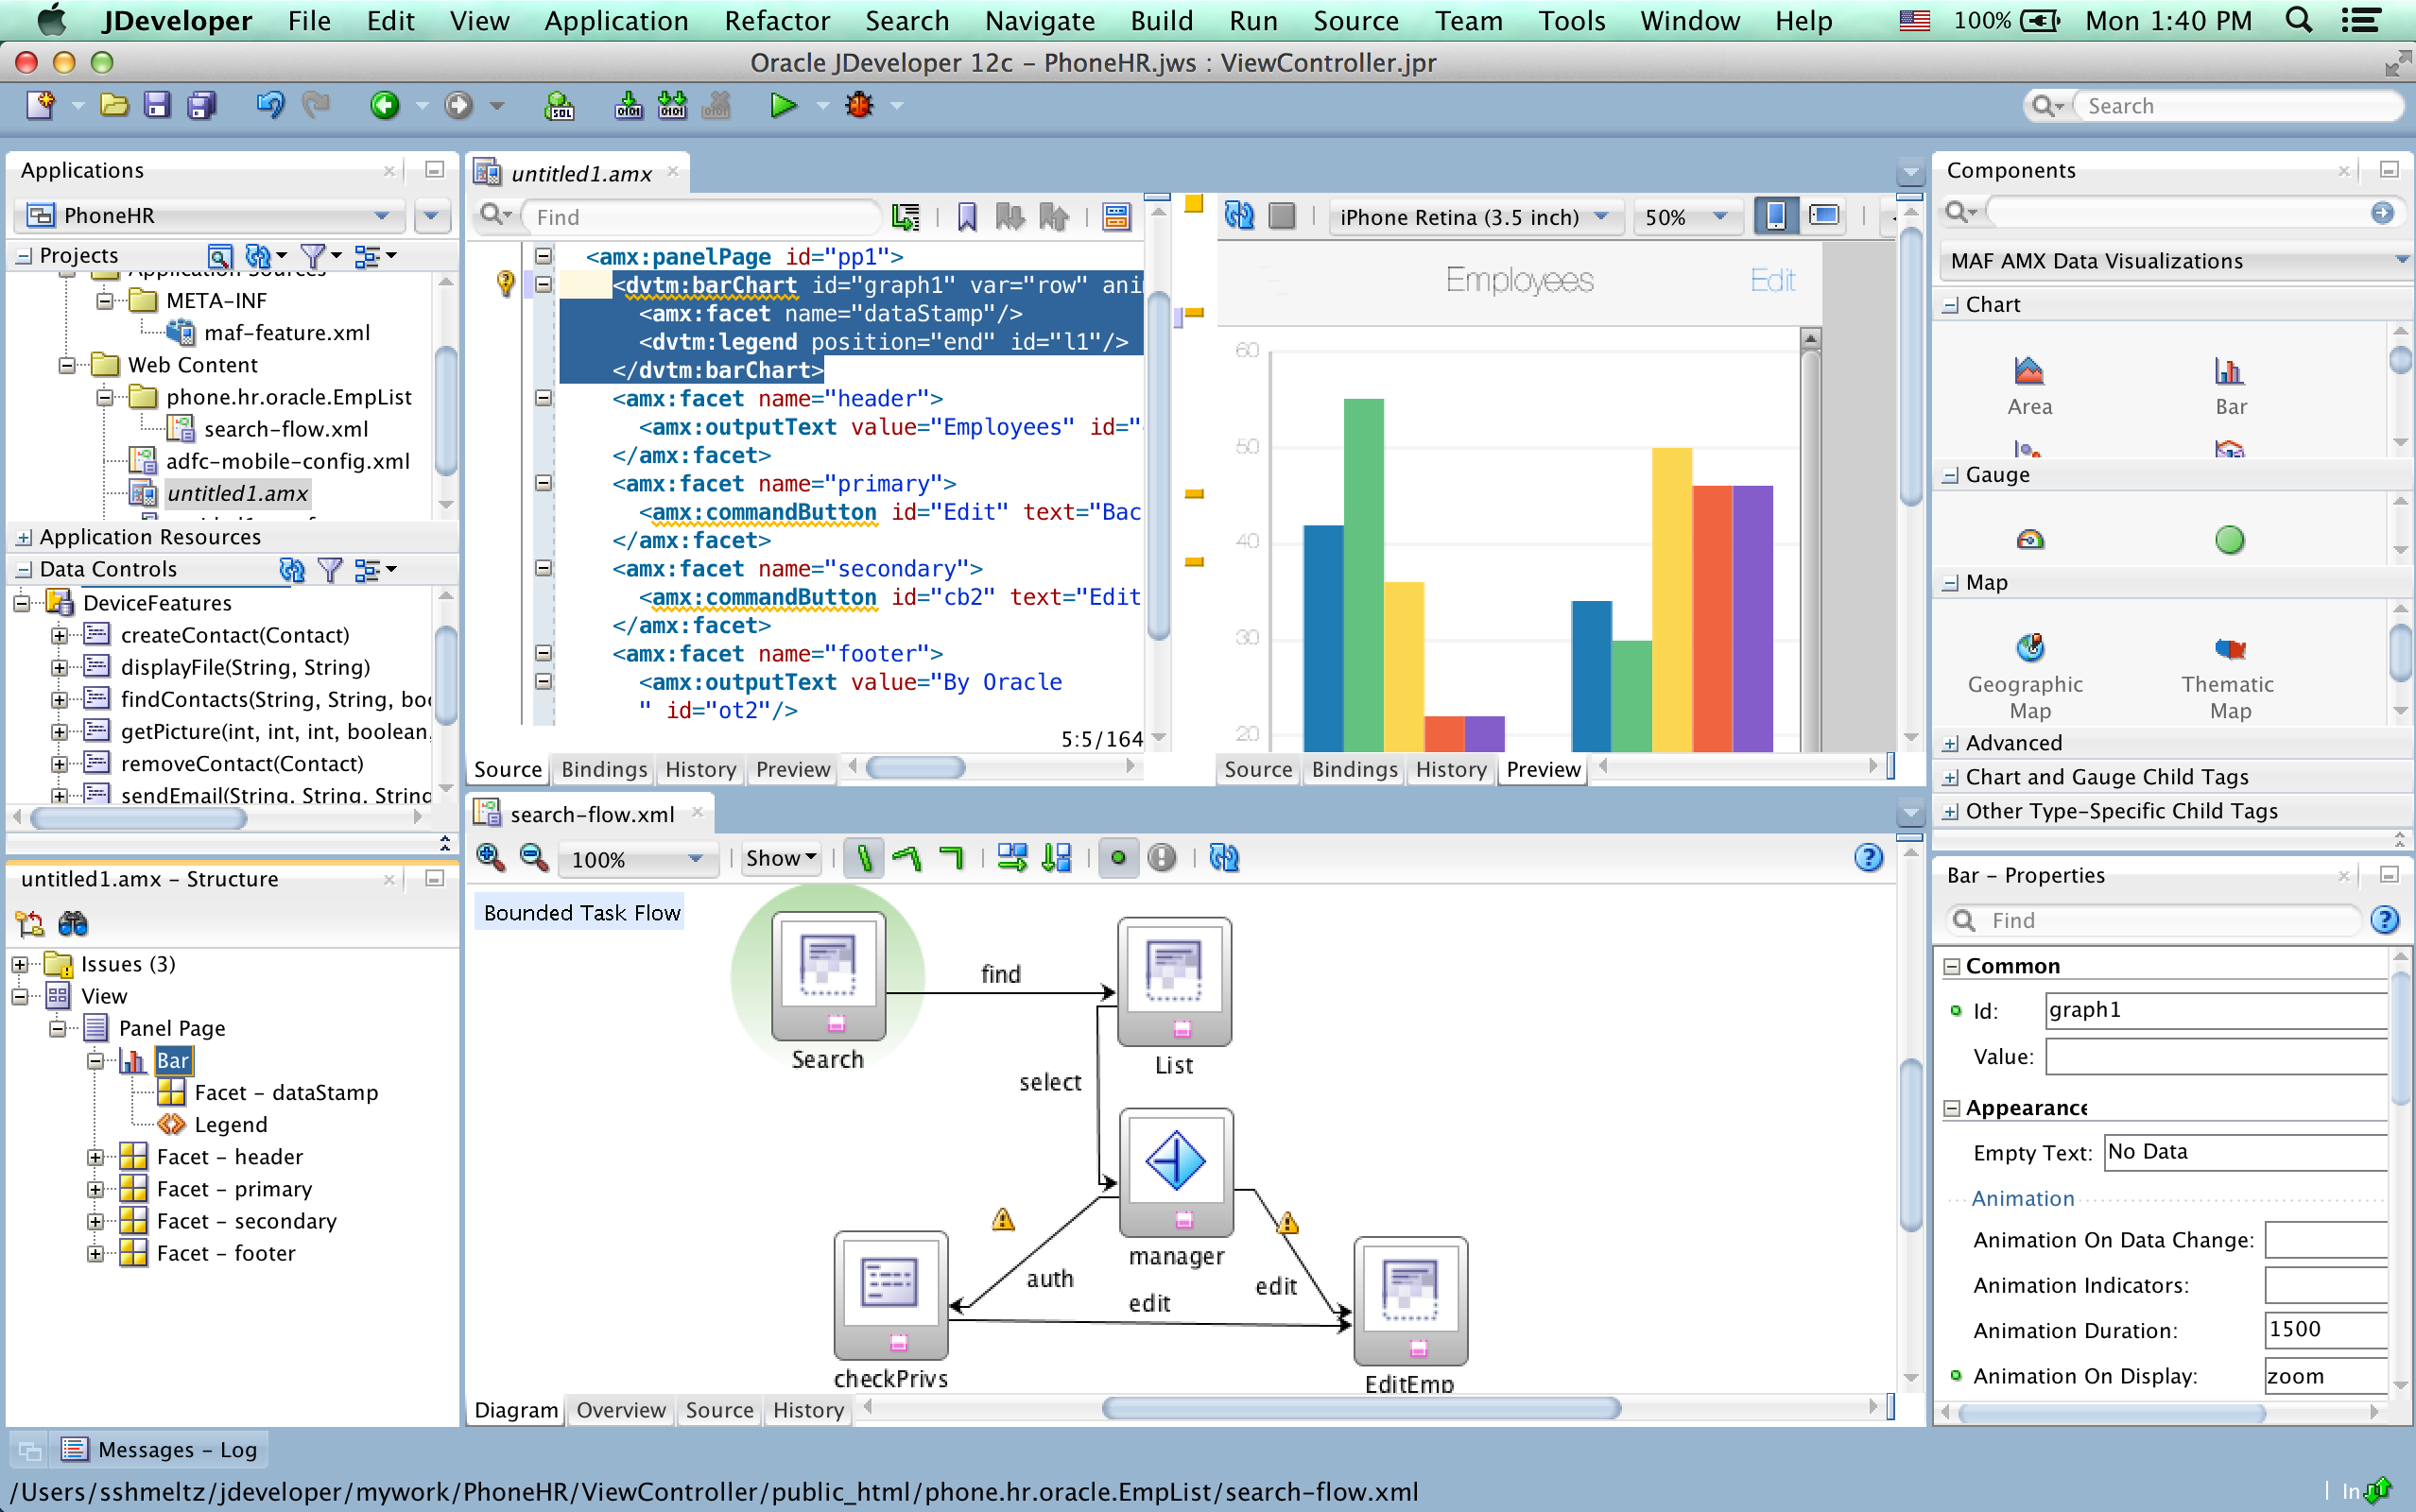Click the green Run play icon
Screen dimensions: 2416x1512
click(x=783, y=105)
